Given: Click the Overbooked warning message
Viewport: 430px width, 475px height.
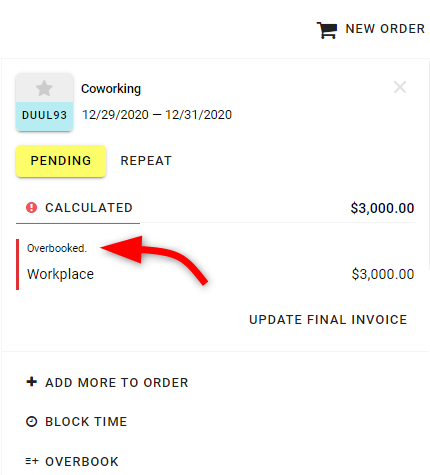Looking at the screenshot, I should pos(57,248).
